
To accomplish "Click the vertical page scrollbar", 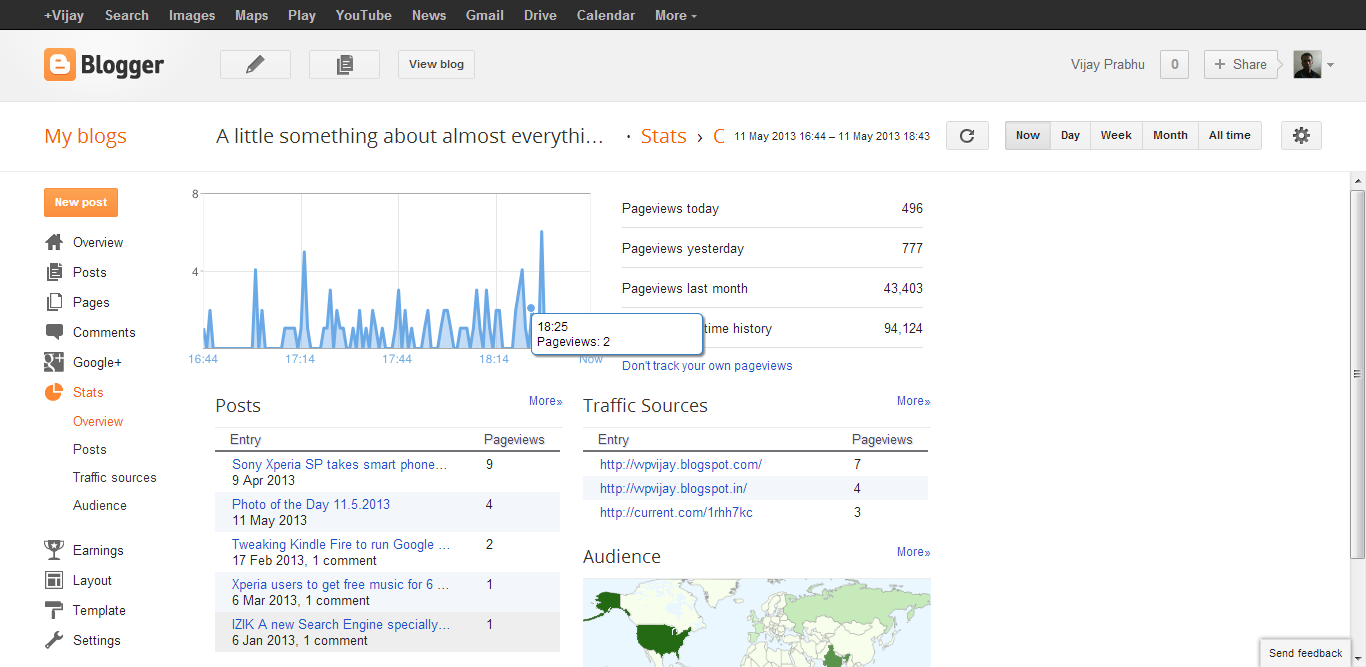I will (x=1357, y=374).
